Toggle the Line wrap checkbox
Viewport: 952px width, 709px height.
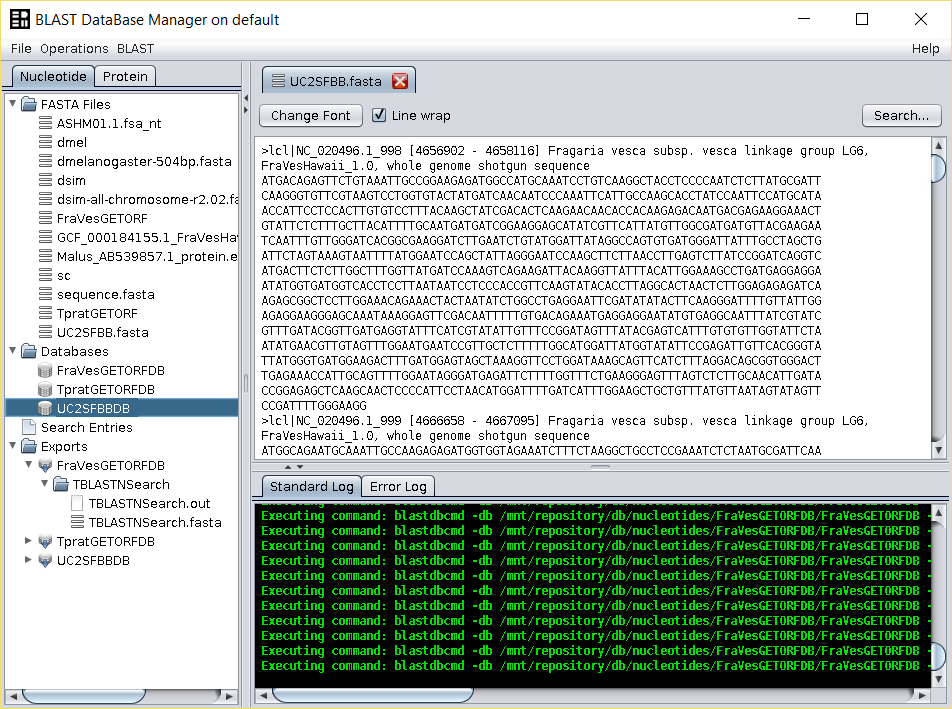tap(379, 116)
